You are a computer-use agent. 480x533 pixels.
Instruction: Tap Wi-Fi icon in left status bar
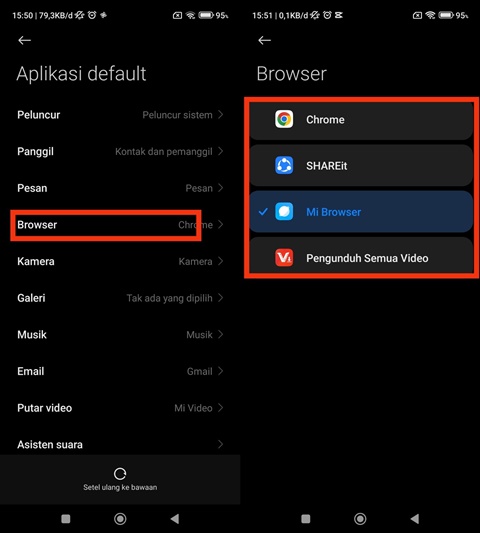click(191, 15)
